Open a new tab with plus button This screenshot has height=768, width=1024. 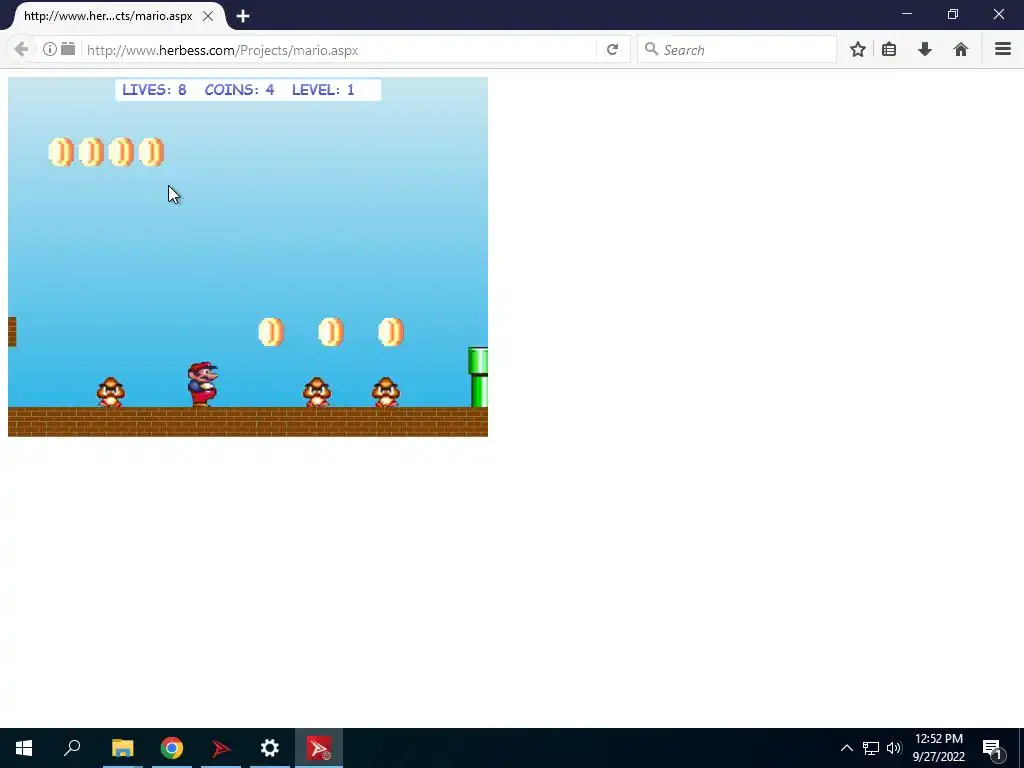click(x=243, y=16)
